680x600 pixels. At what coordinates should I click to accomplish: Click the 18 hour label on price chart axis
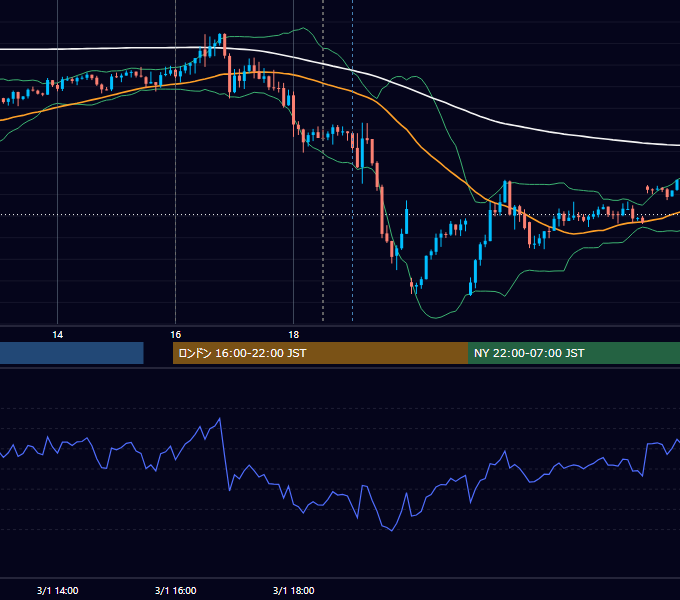[294, 335]
